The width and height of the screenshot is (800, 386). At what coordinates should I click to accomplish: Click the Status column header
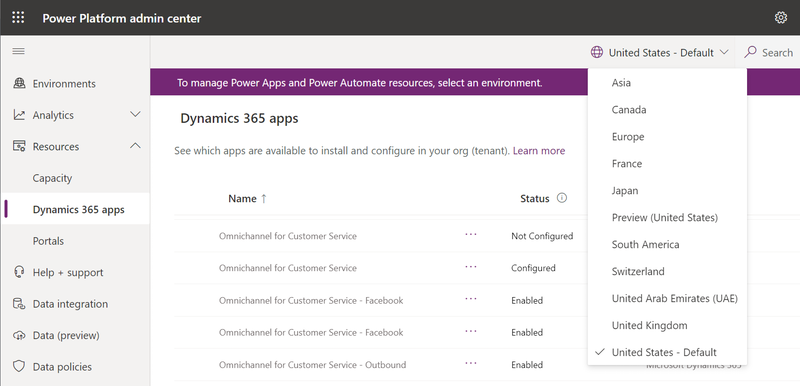point(535,199)
